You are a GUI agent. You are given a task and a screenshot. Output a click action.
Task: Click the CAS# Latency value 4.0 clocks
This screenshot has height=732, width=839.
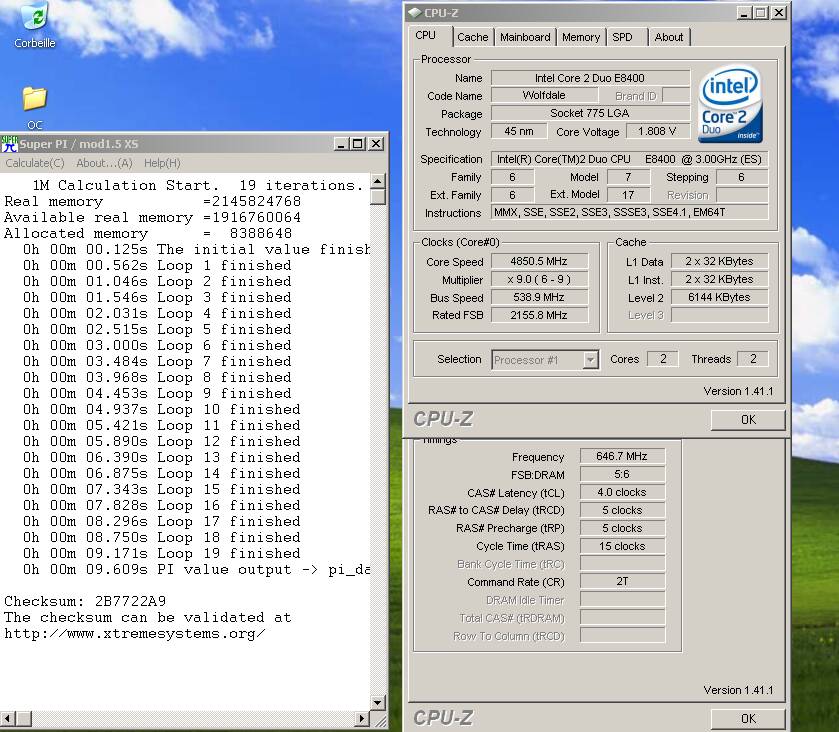(622, 492)
